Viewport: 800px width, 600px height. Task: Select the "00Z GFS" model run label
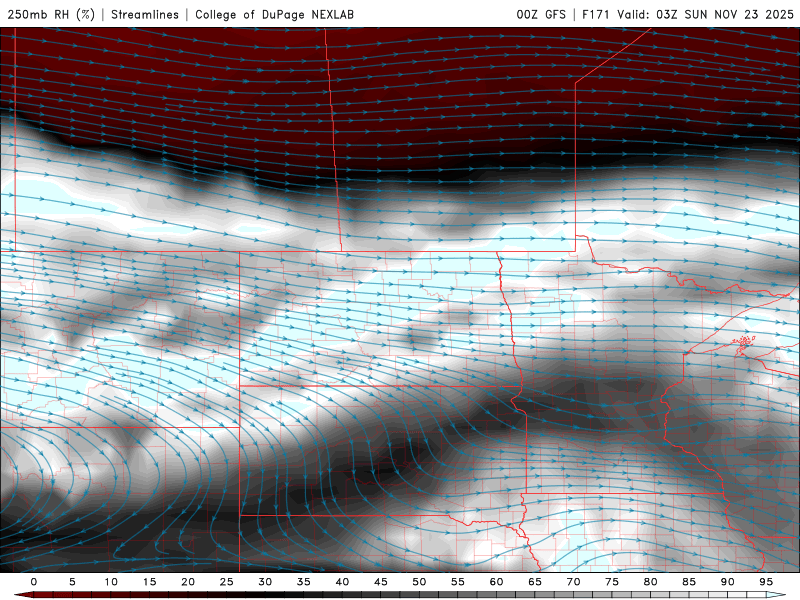[541, 15]
